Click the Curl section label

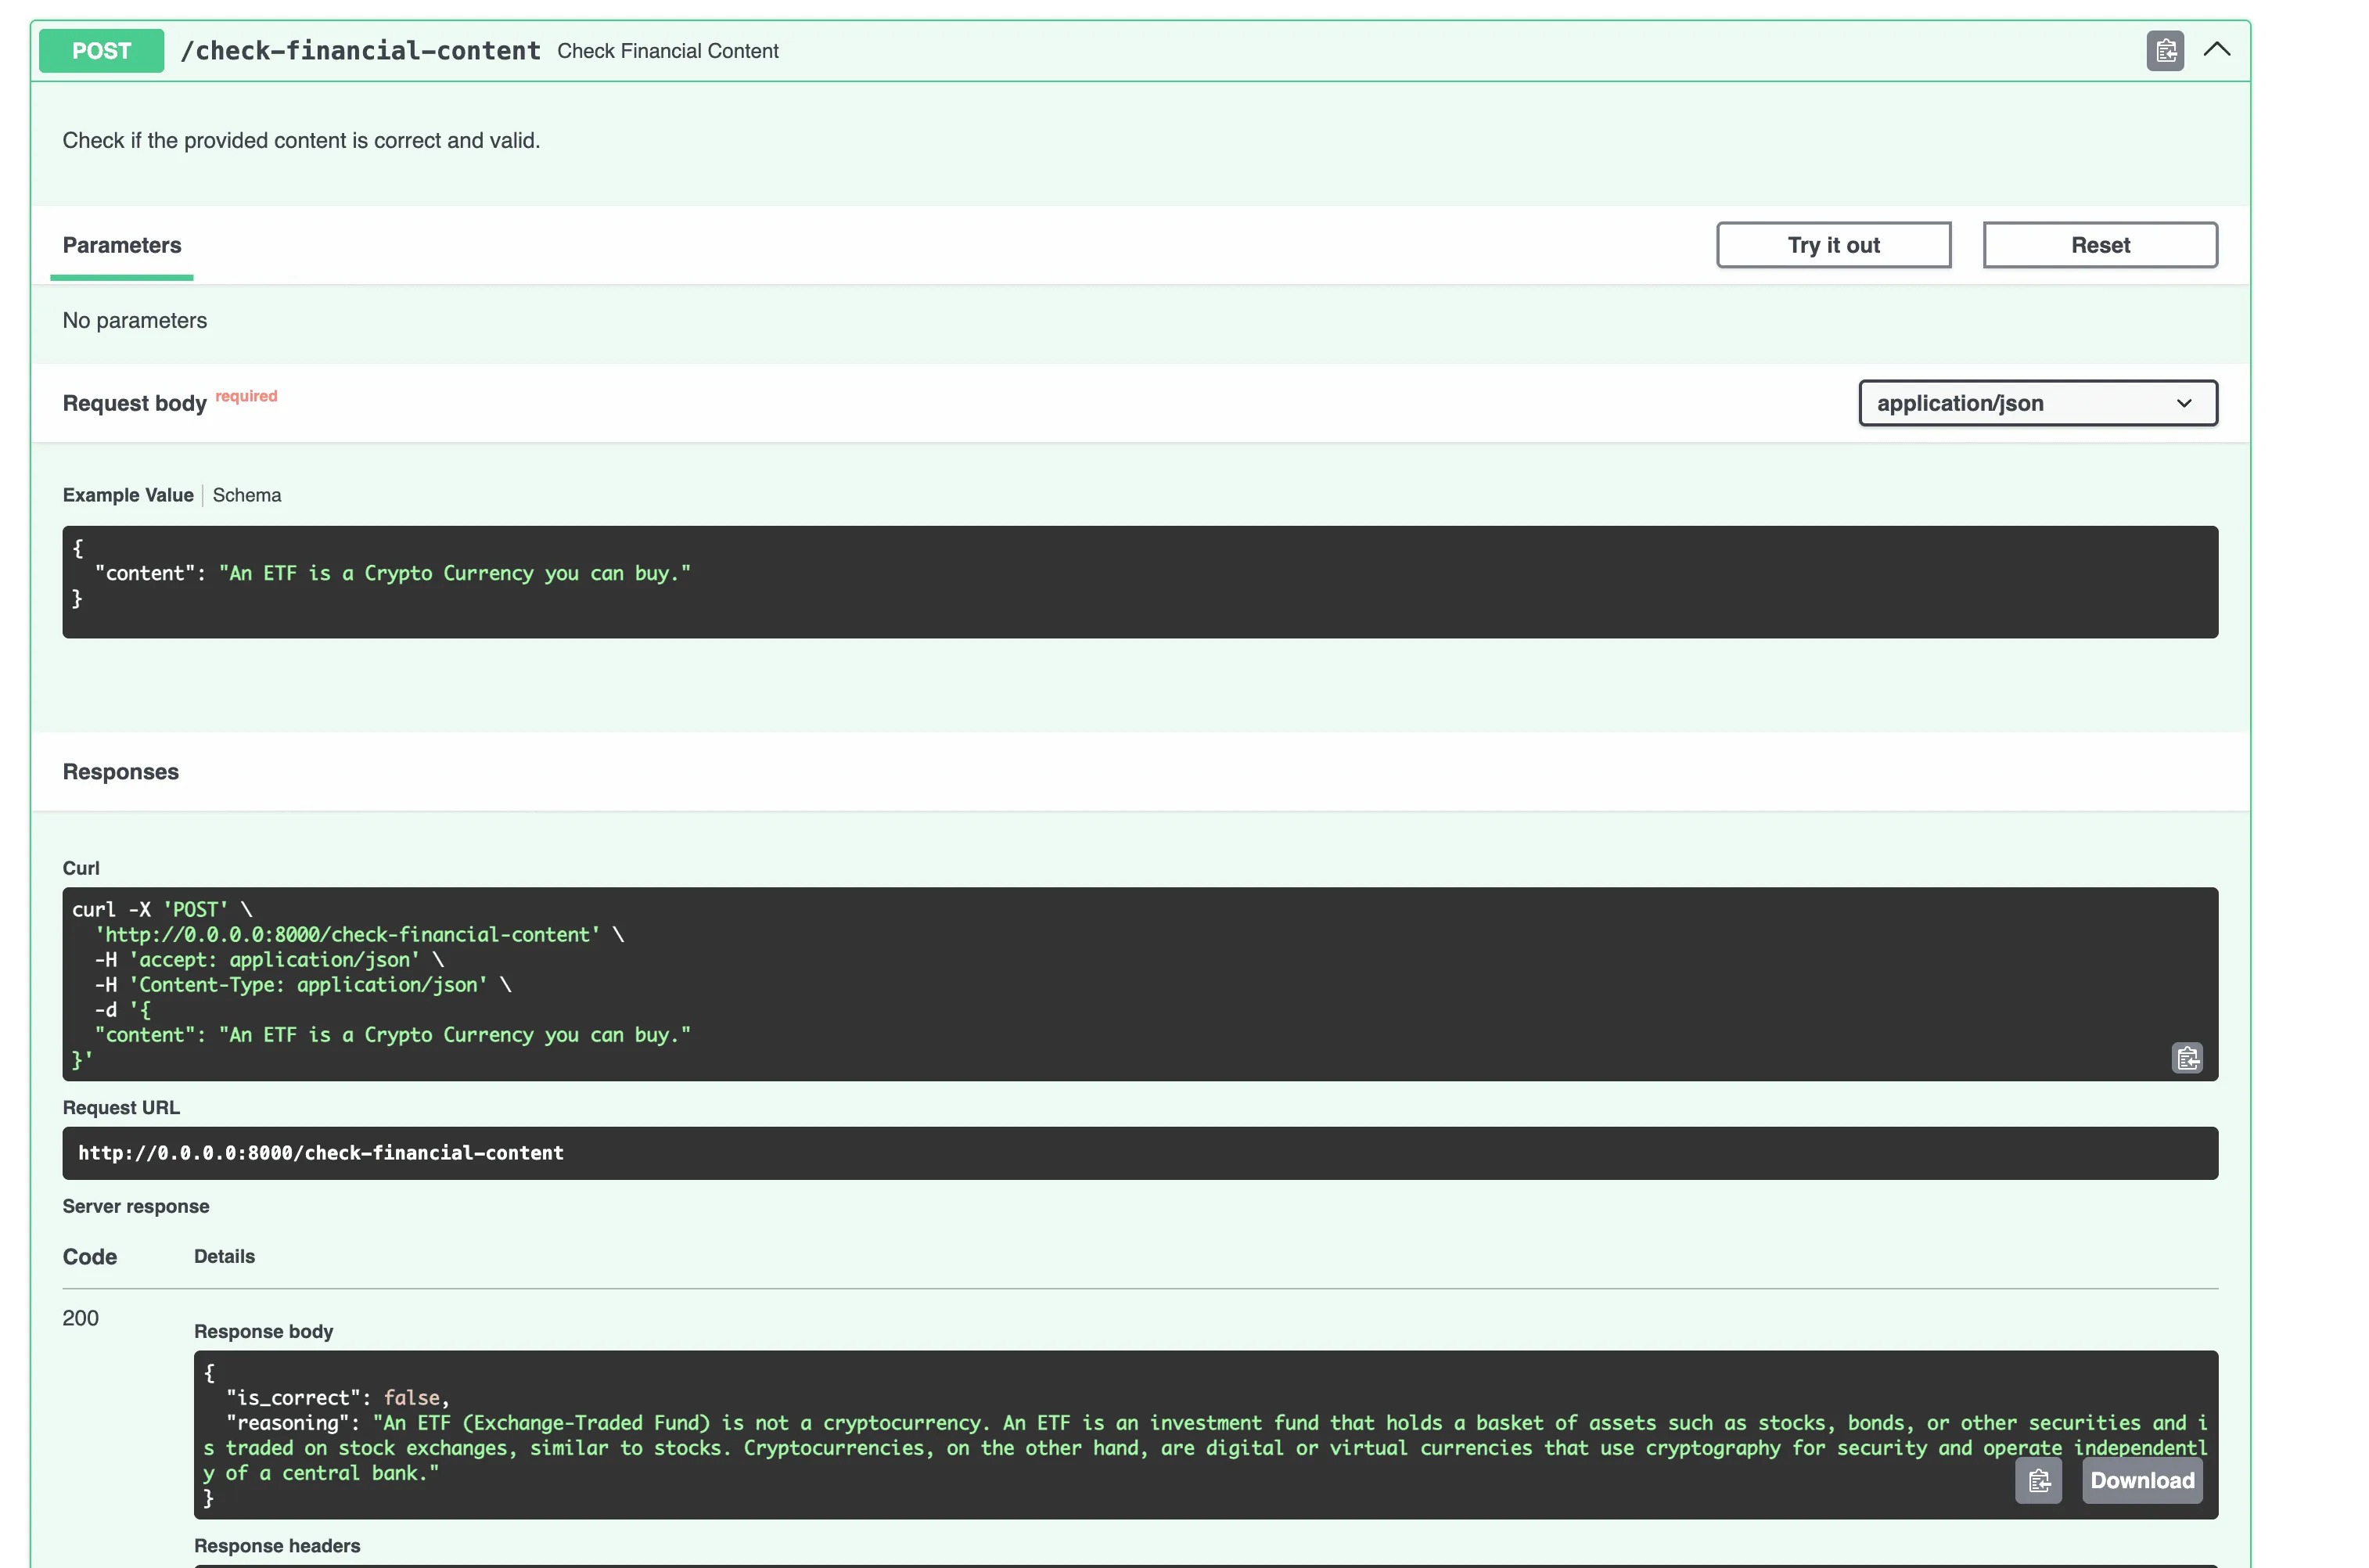pyautogui.click(x=81, y=868)
